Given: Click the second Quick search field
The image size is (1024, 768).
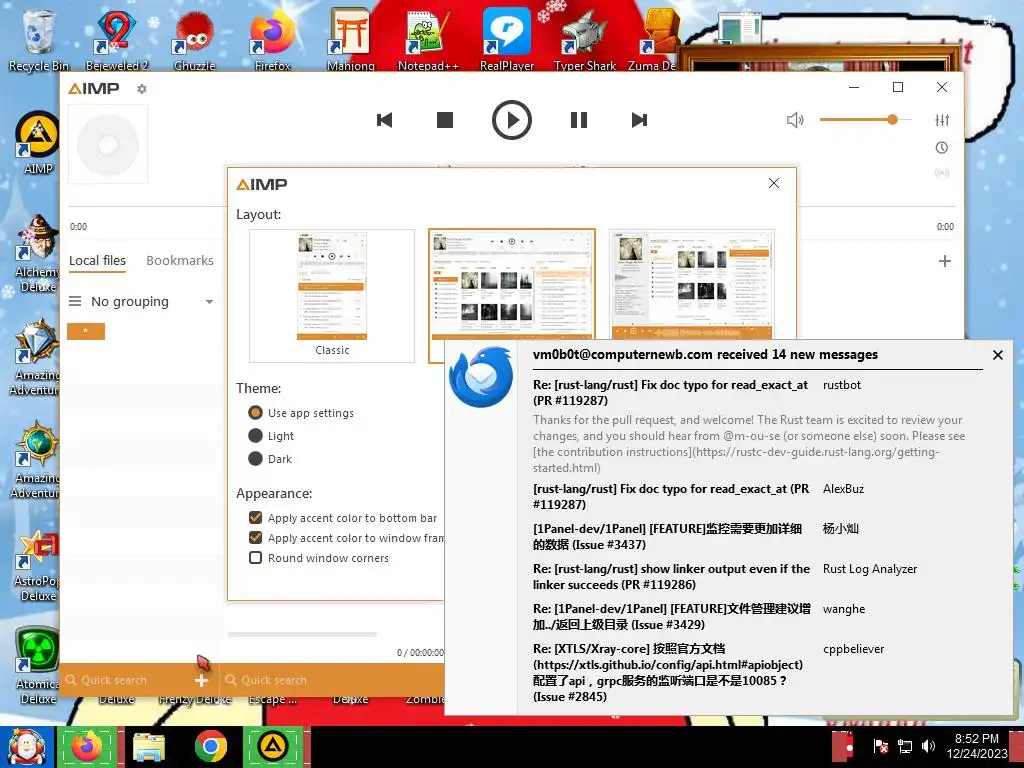Looking at the screenshot, I should click(x=333, y=680).
